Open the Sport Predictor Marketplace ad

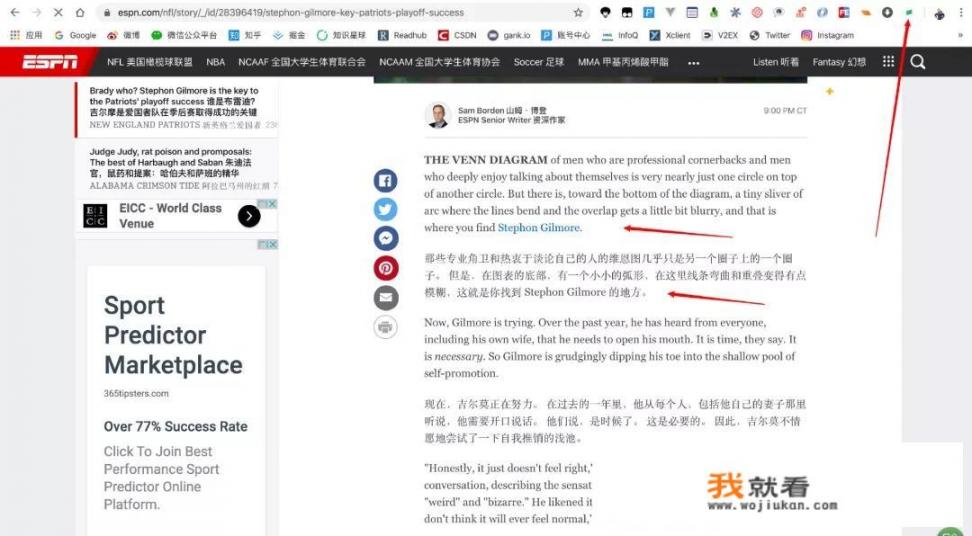tap(173, 335)
